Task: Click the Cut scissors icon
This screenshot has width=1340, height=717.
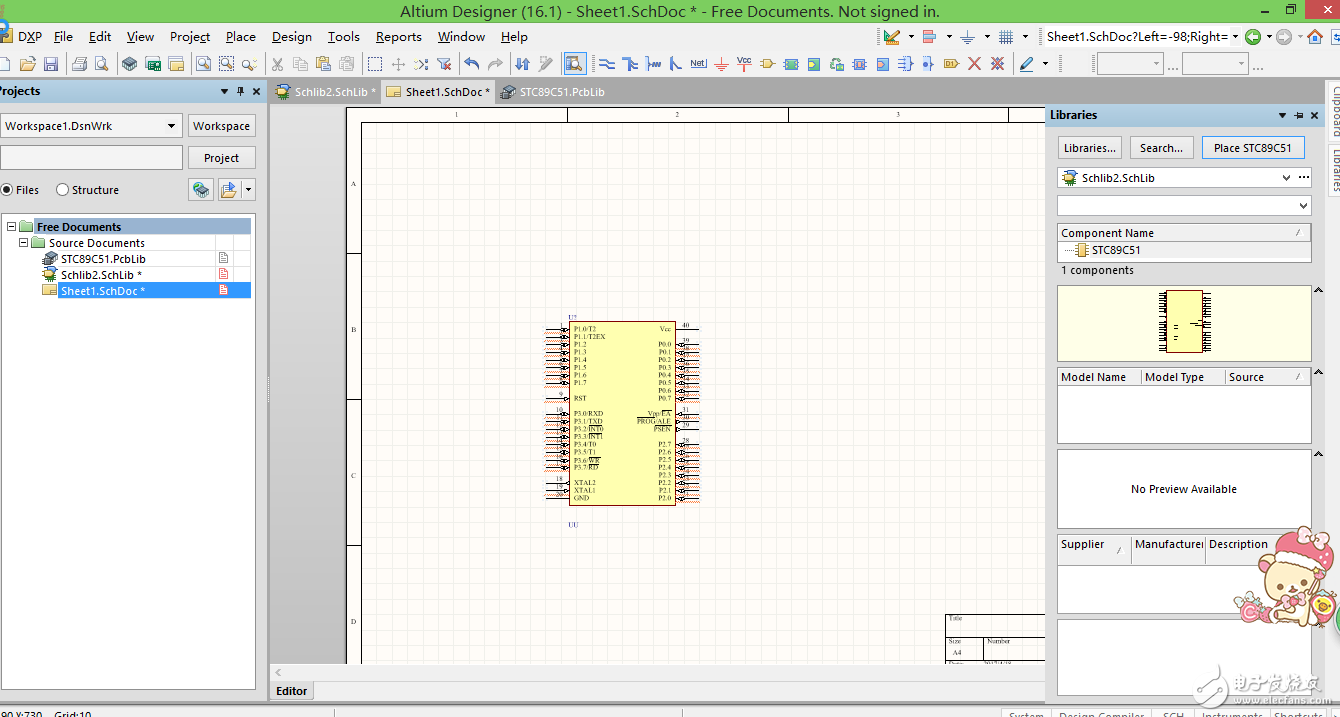Action: [x=278, y=64]
